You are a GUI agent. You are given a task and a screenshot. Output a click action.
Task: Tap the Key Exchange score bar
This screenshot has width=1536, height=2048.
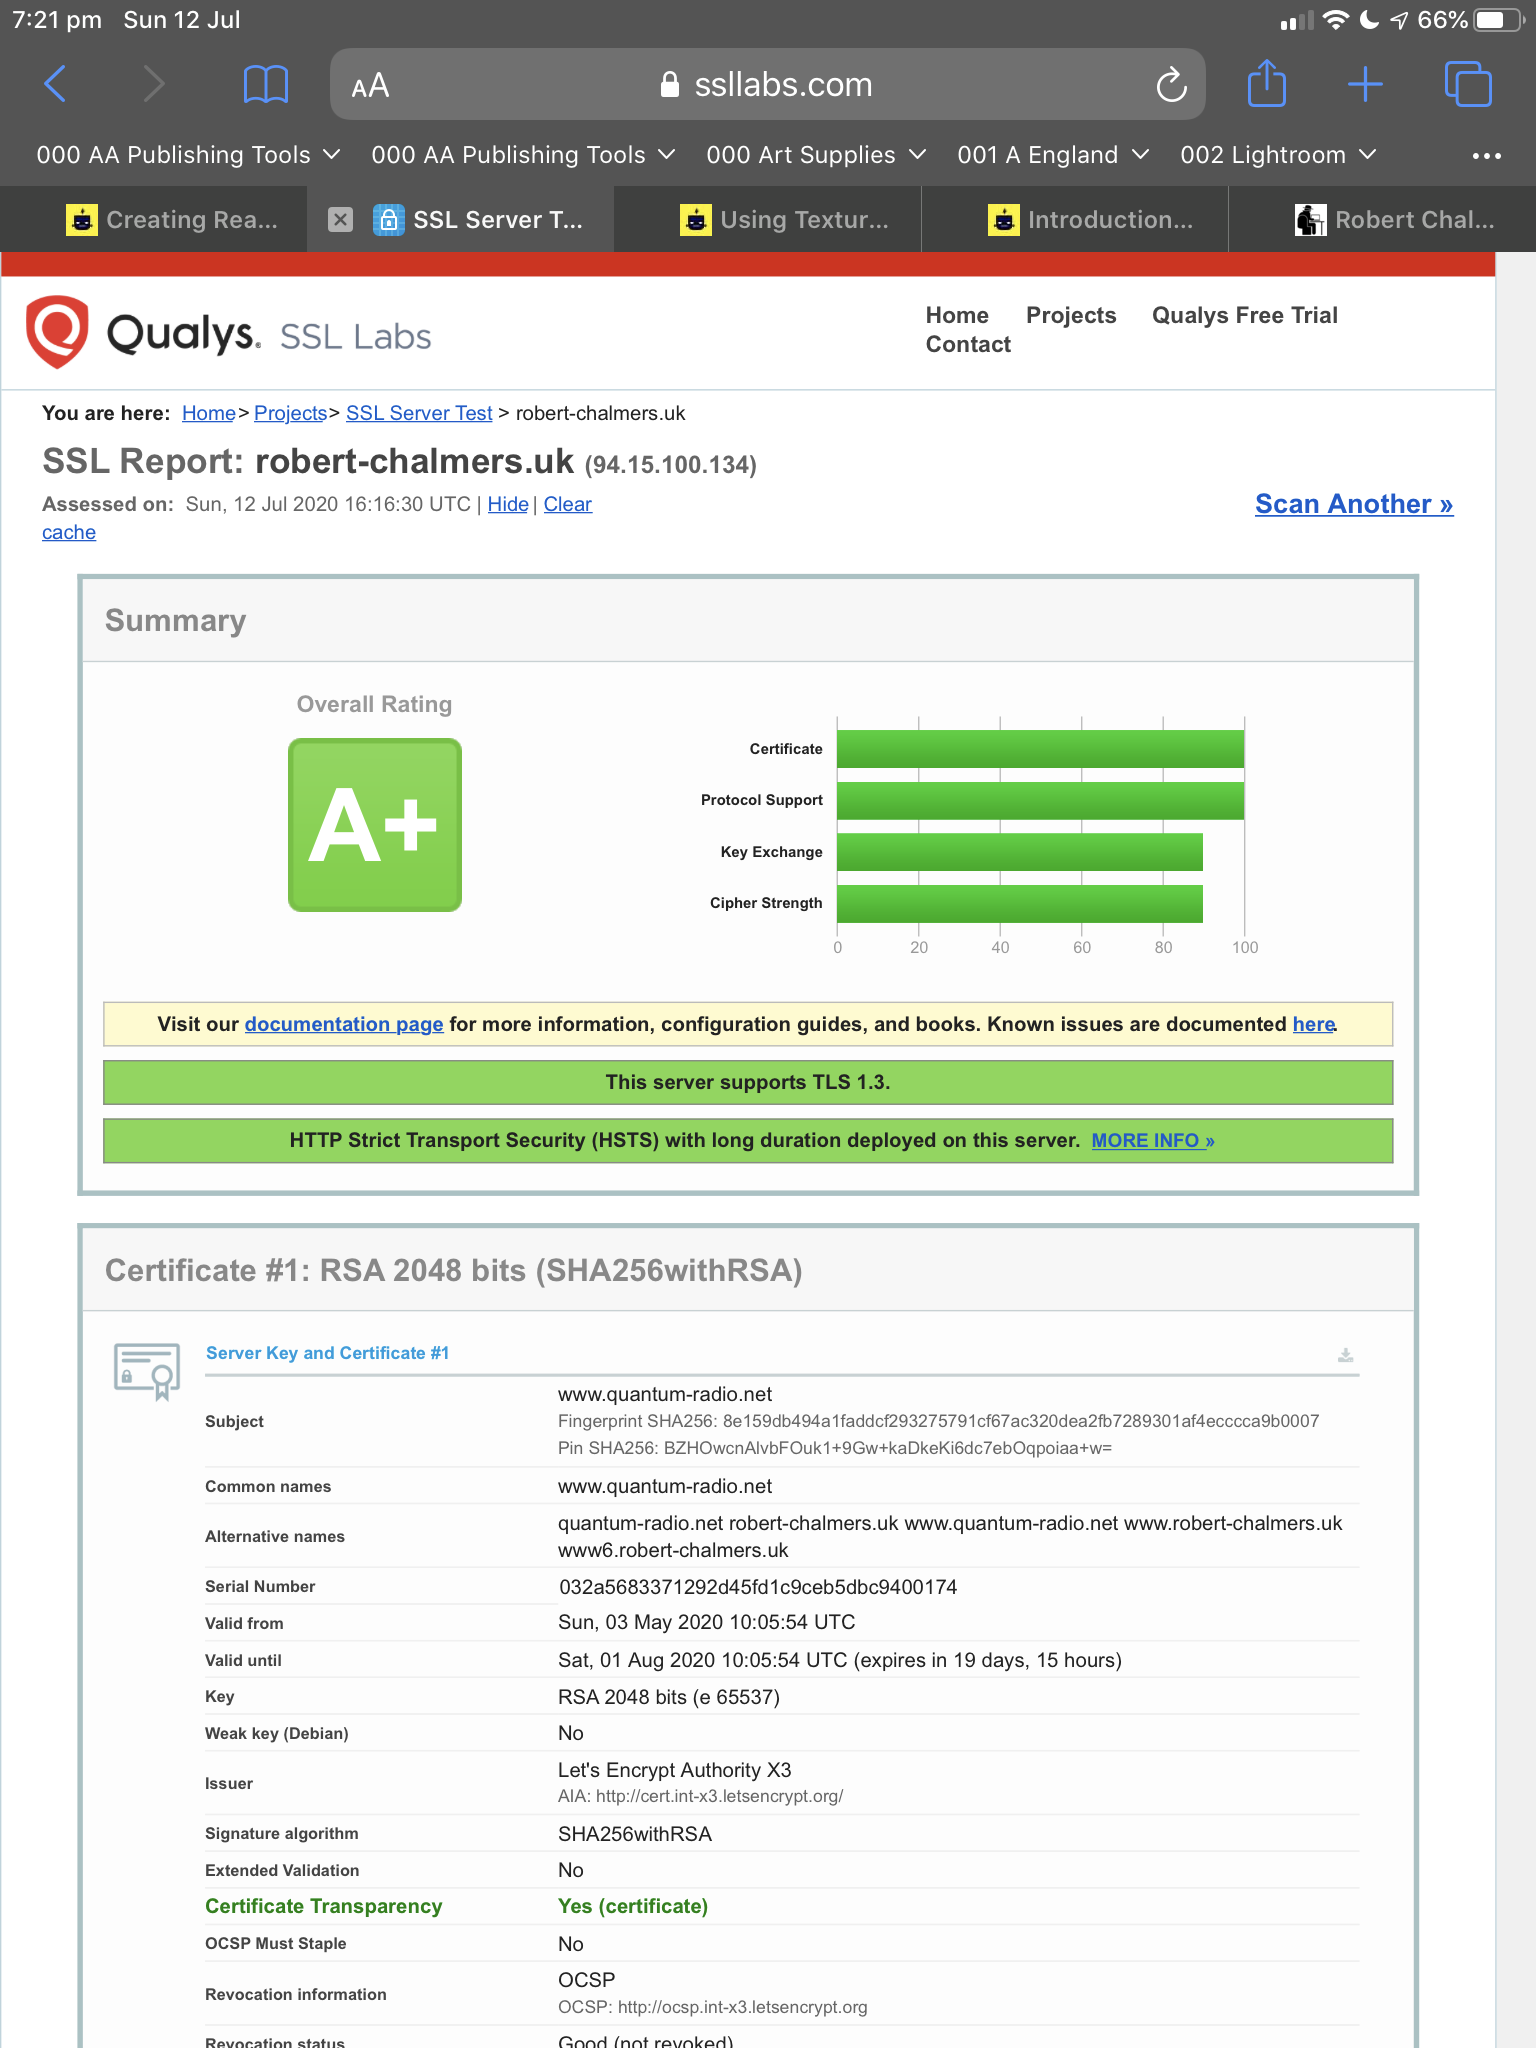[1020, 852]
